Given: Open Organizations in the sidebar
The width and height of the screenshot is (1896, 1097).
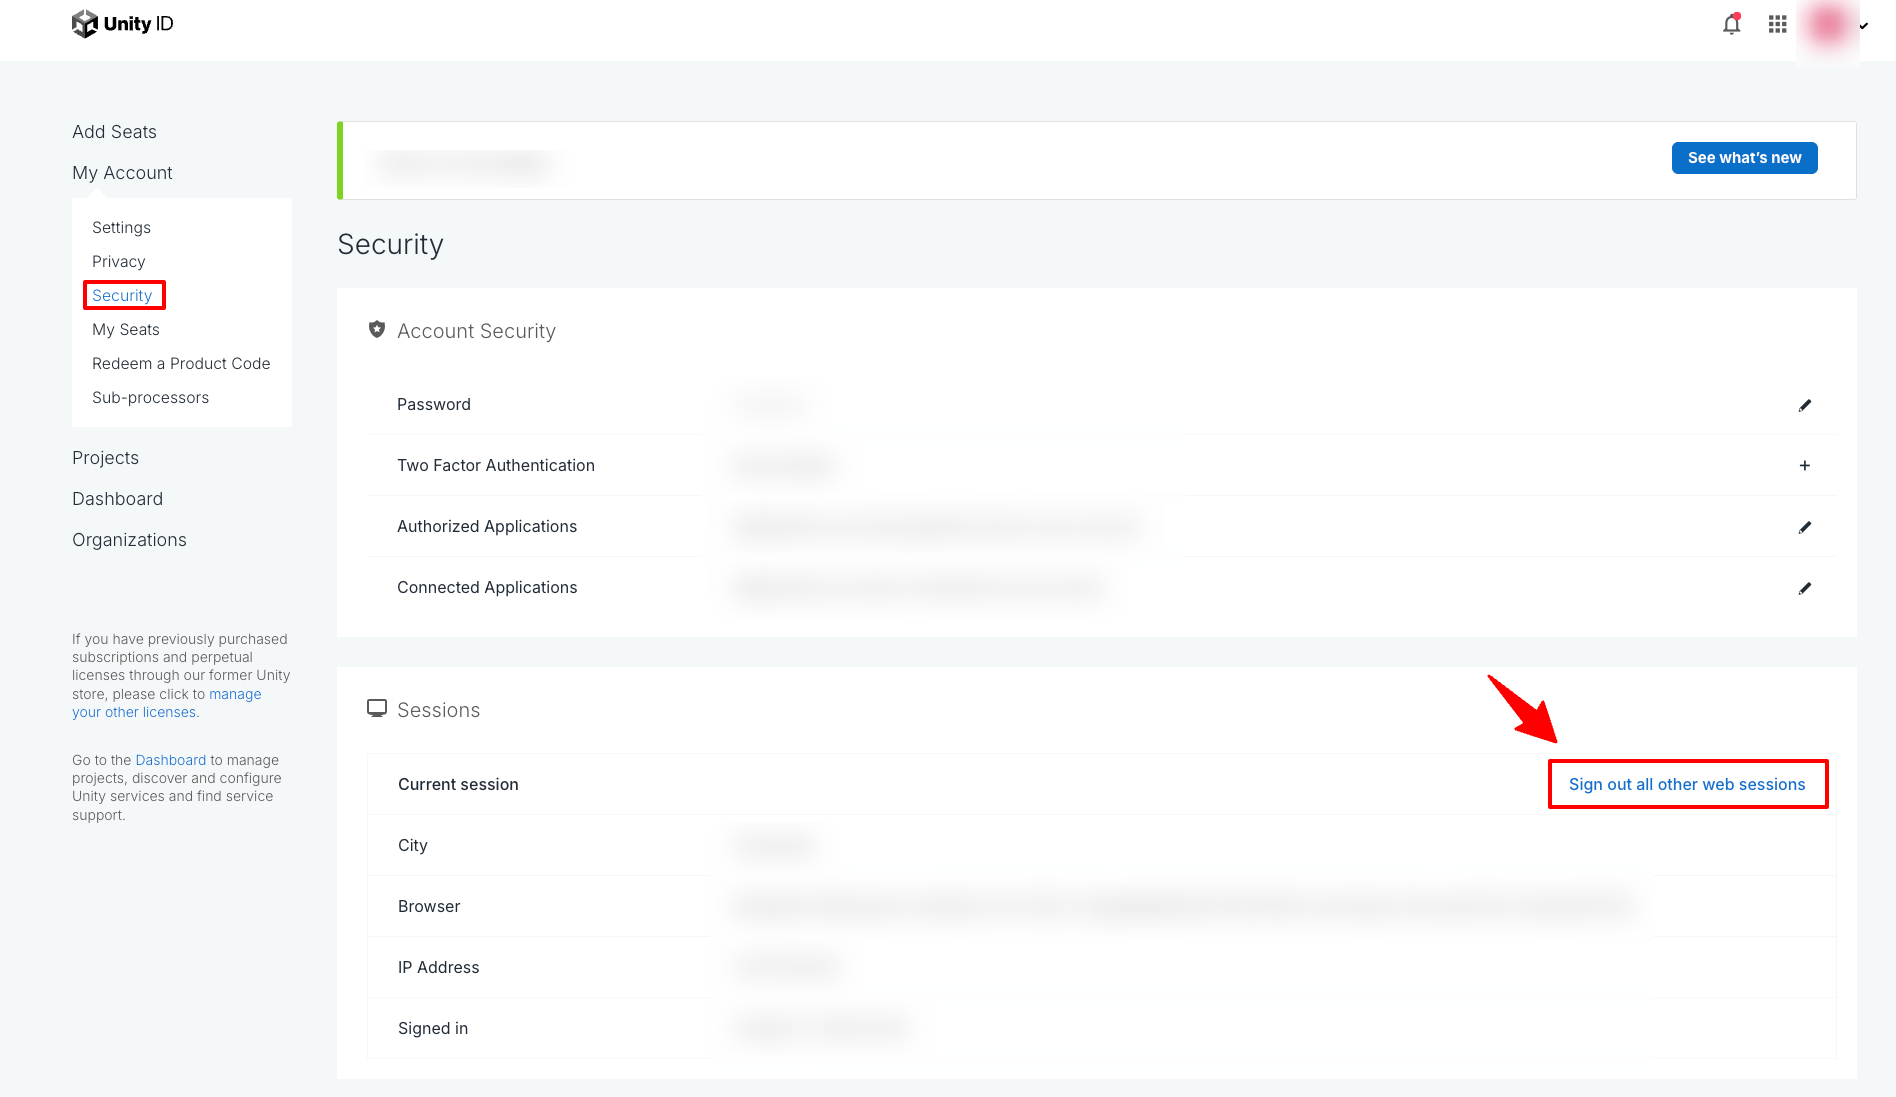Looking at the screenshot, I should coord(129,540).
